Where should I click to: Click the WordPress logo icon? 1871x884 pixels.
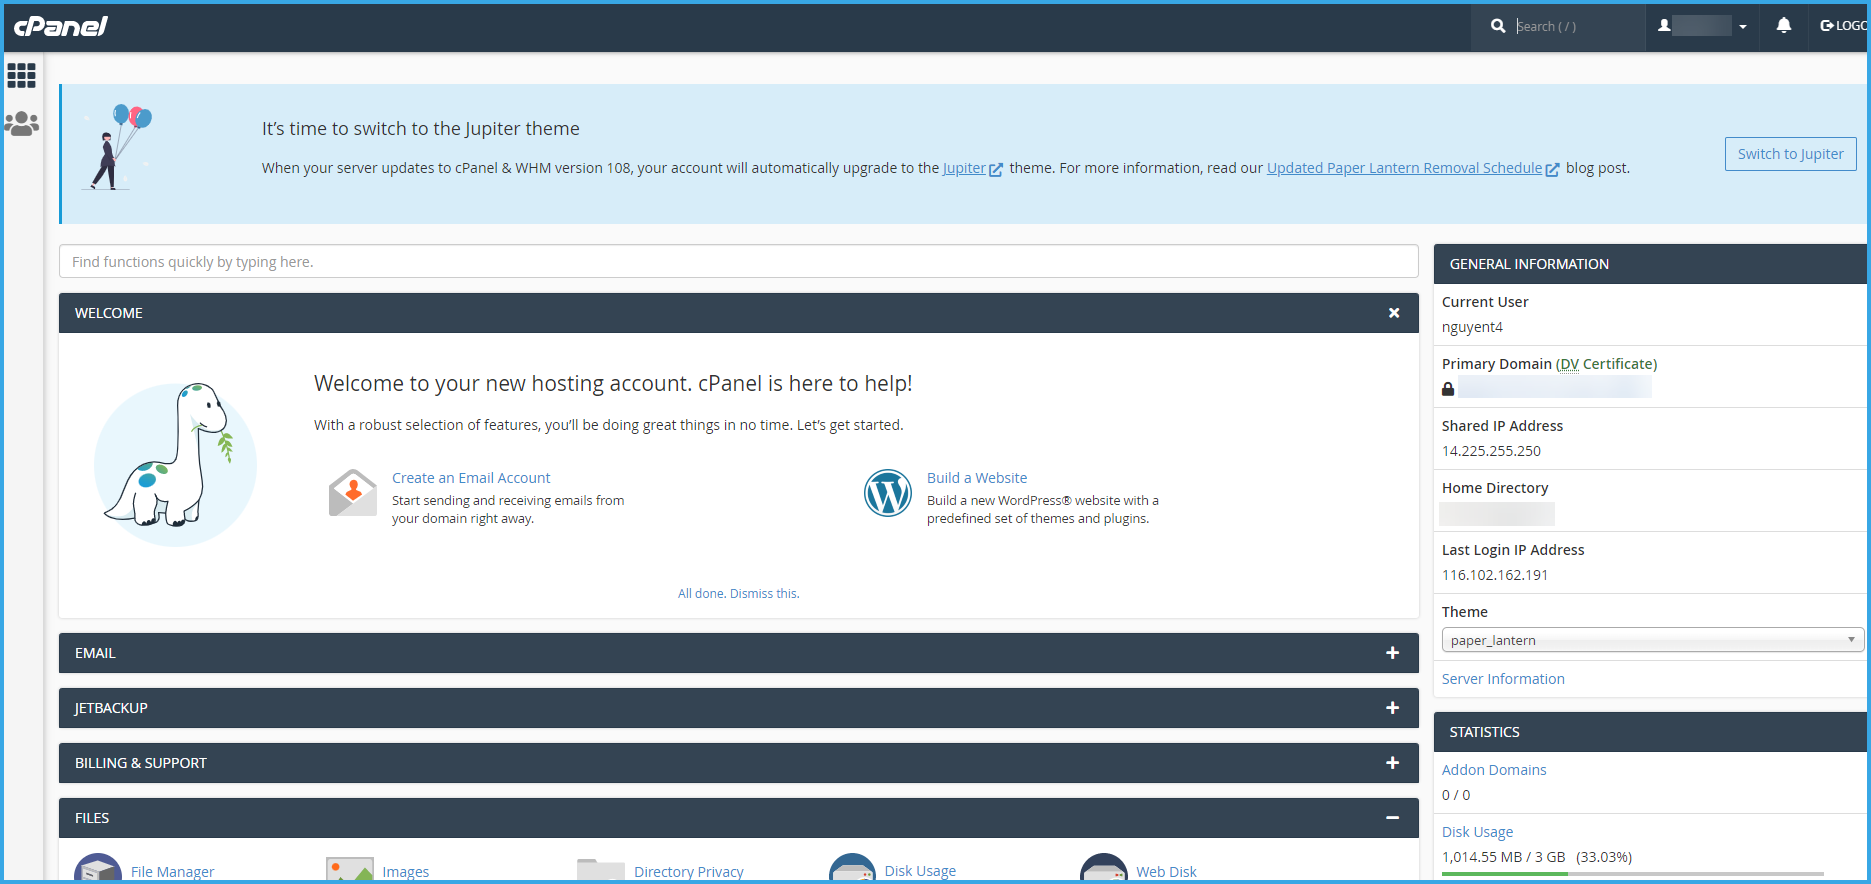pyautogui.click(x=888, y=493)
